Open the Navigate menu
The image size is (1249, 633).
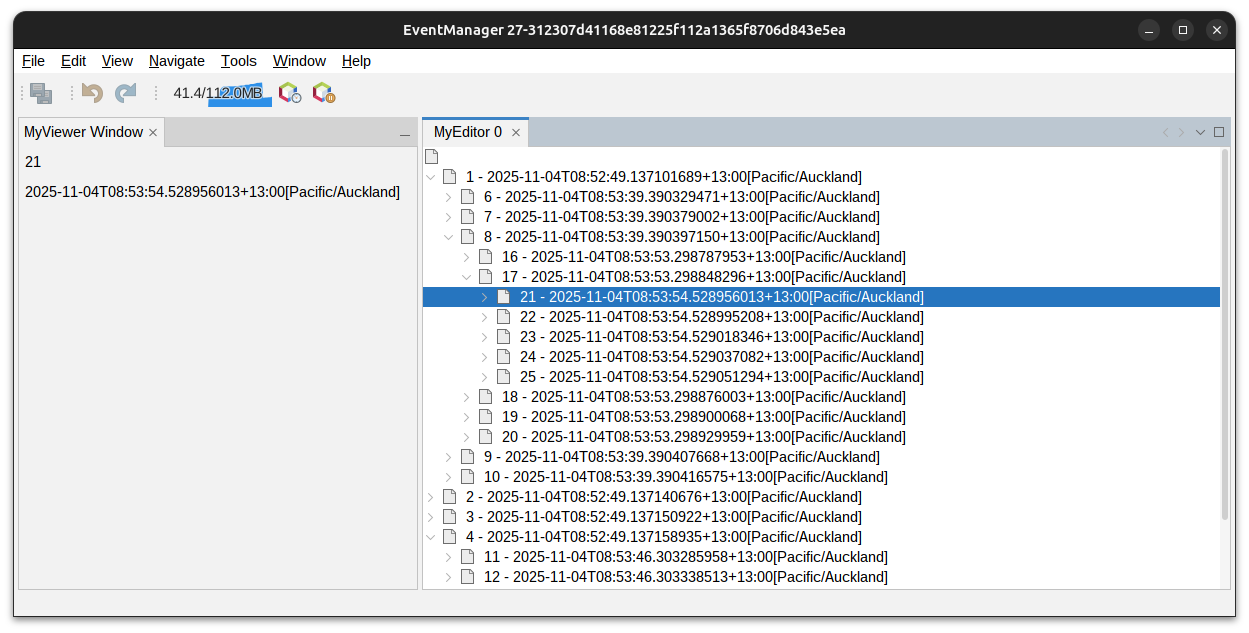coord(176,61)
